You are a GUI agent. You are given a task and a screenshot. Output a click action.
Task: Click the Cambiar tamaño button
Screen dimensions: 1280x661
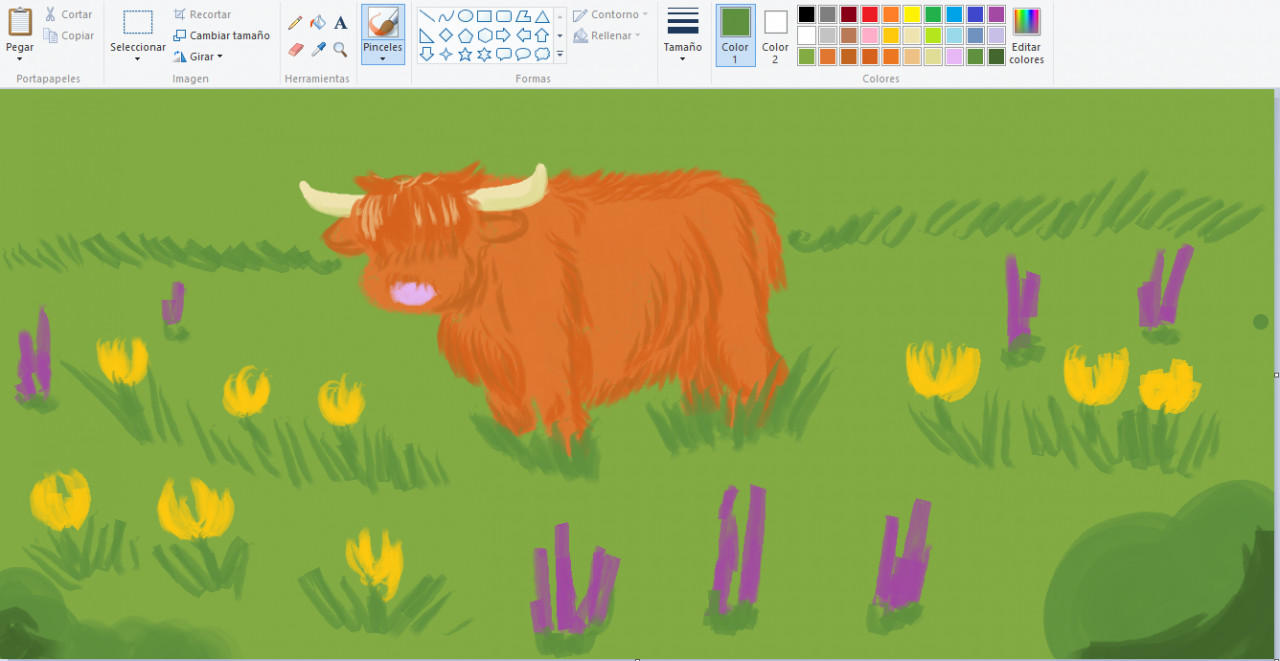(221, 35)
